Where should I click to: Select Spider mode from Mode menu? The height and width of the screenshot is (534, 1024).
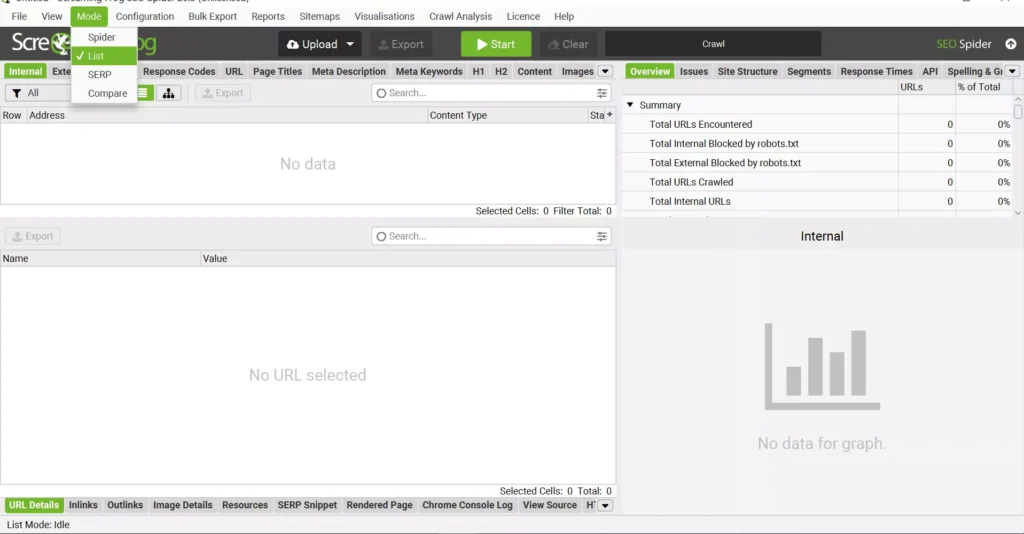[x=102, y=37]
